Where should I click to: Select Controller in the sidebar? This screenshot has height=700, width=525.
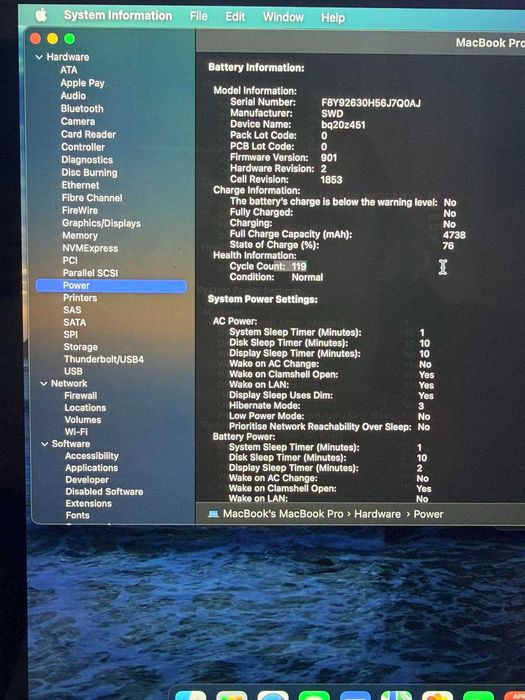[83, 147]
